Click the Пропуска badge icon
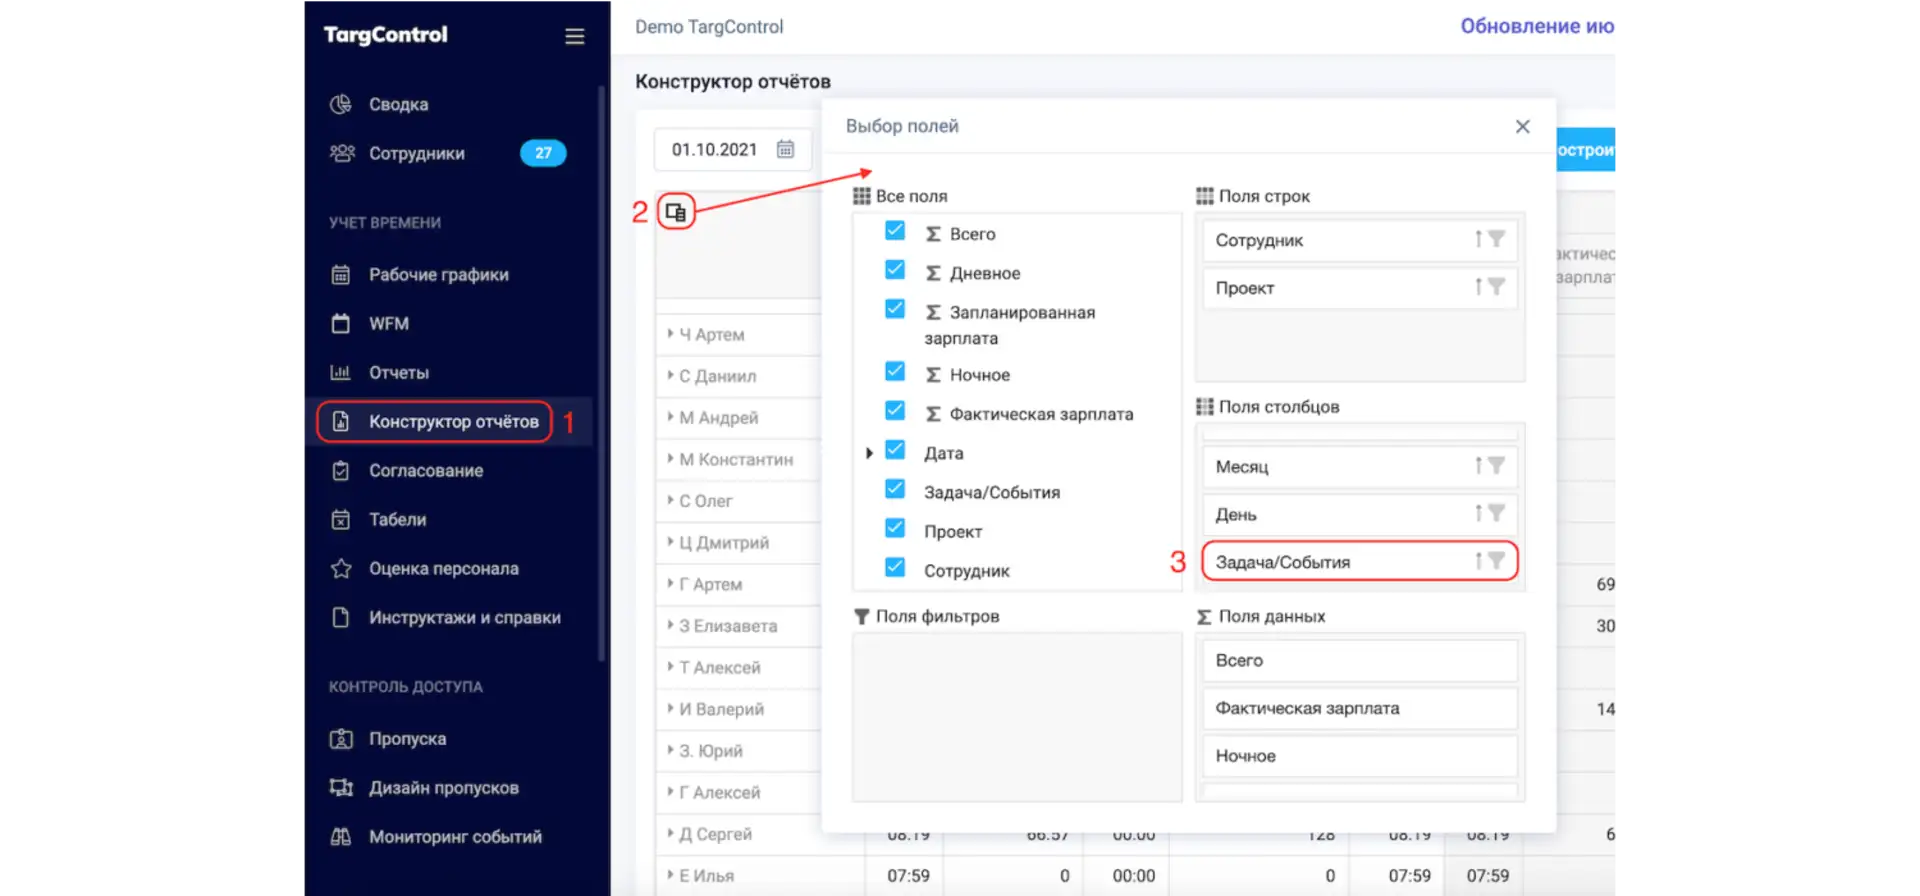The width and height of the screenshot is (1920, 896). pyautogui.click(x=341, y=739)
